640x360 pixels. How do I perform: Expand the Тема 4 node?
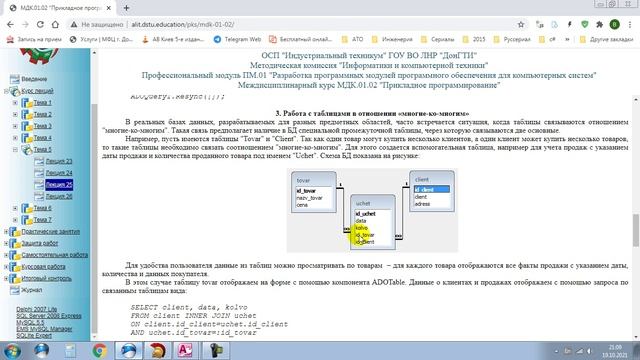[15, 138]
